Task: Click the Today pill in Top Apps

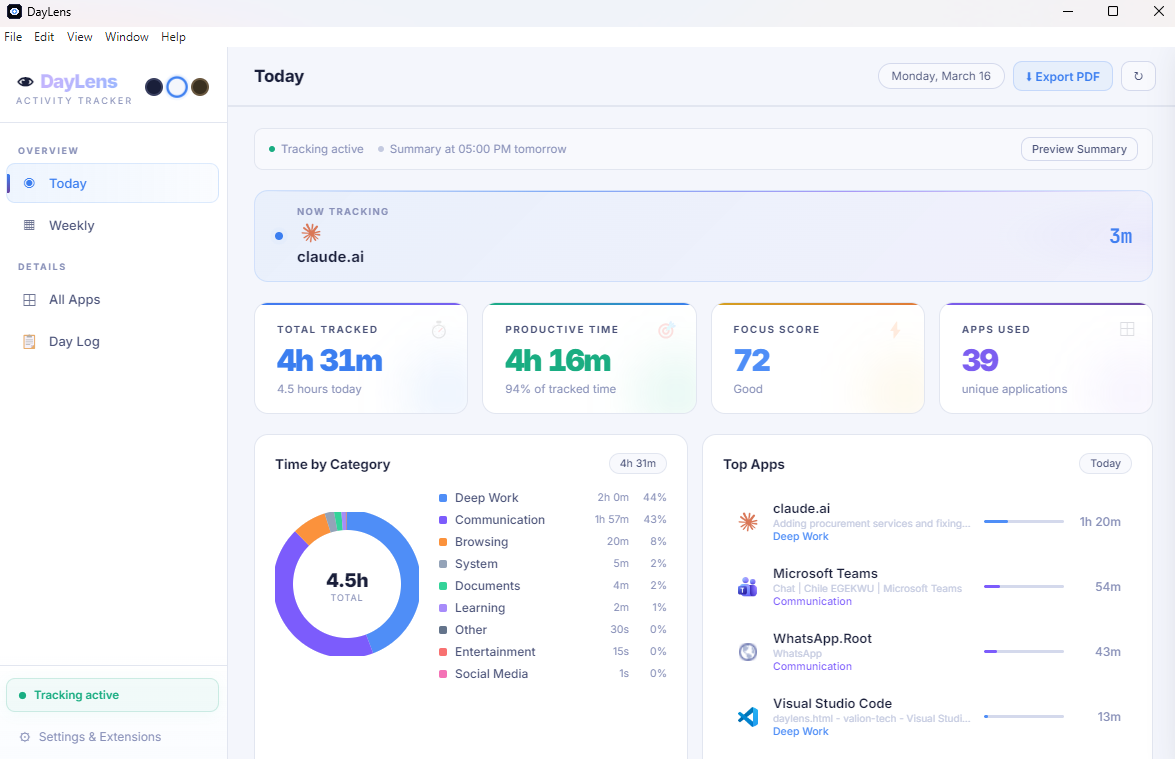Action: pyautogui.click(x=1105, y=464)
